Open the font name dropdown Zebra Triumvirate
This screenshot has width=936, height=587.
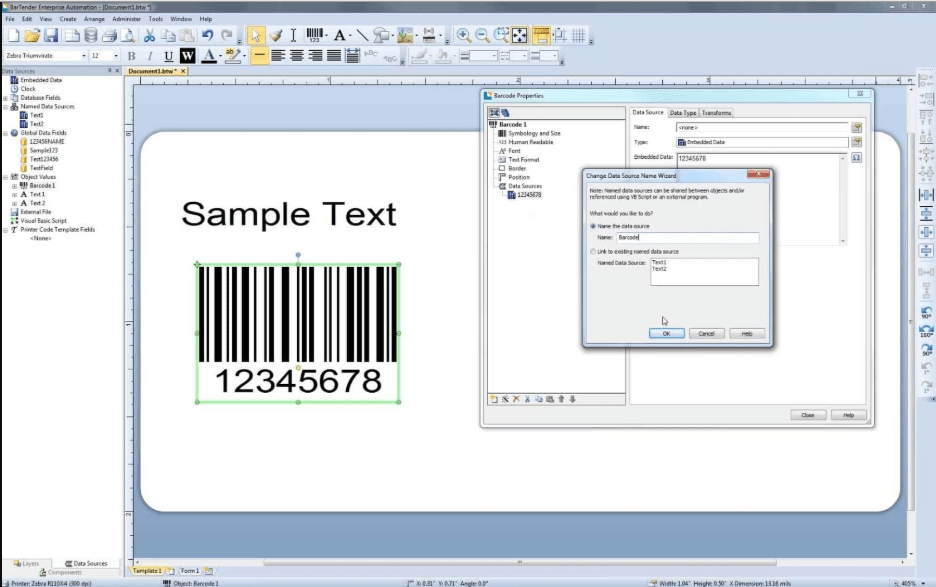[84, 56]
